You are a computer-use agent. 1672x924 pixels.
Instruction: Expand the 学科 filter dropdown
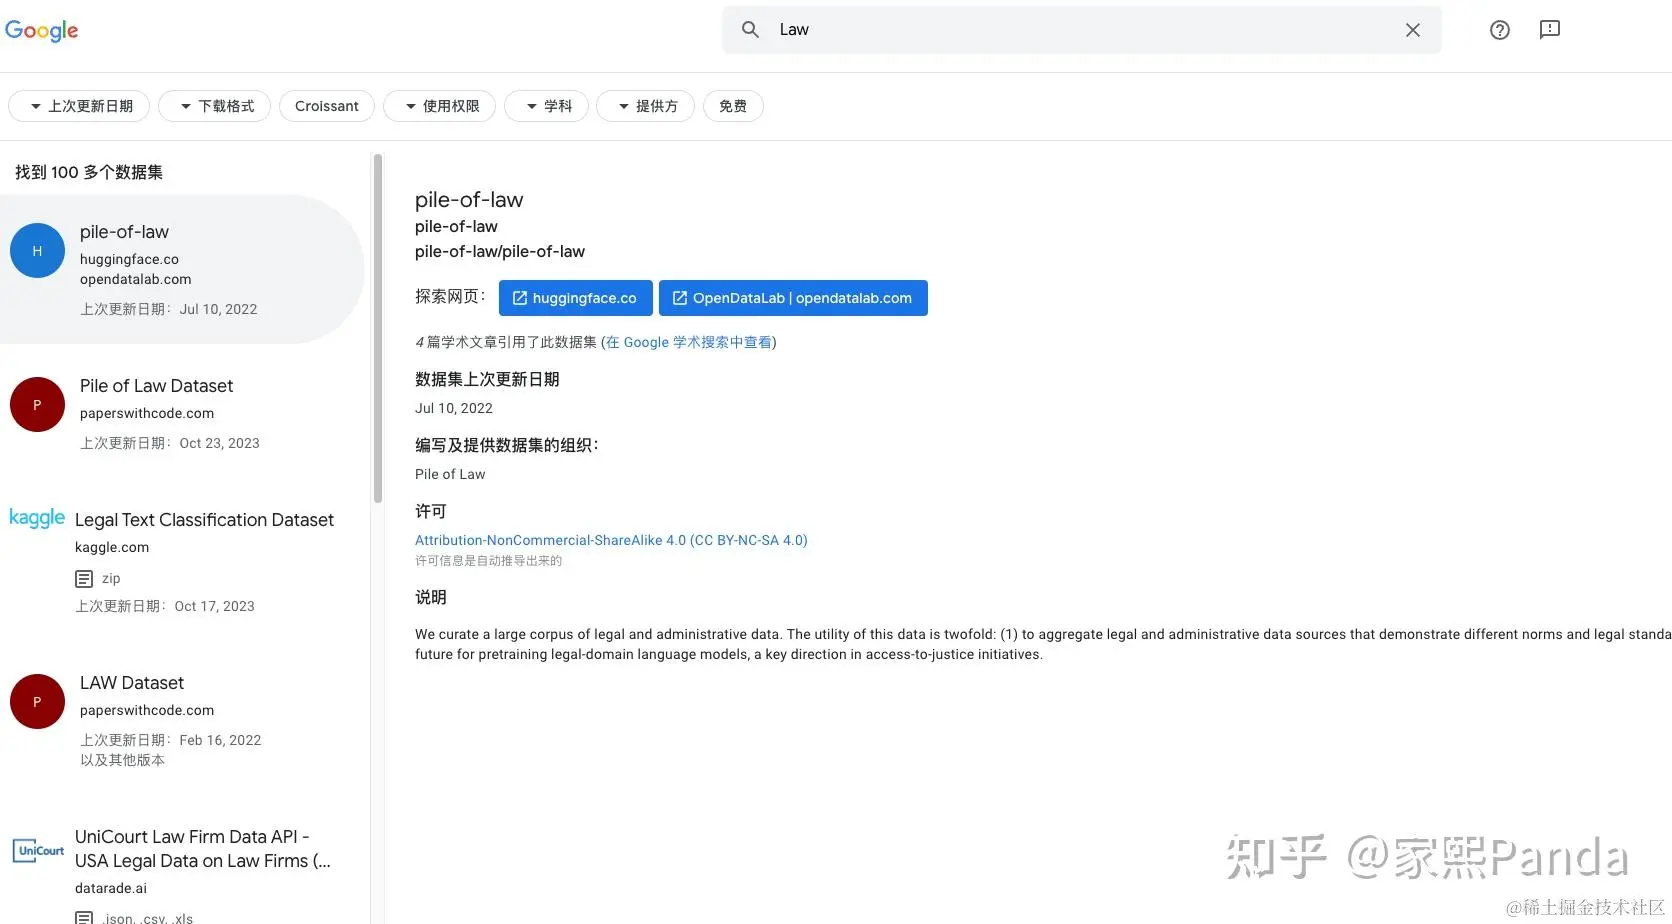point(546,106)
